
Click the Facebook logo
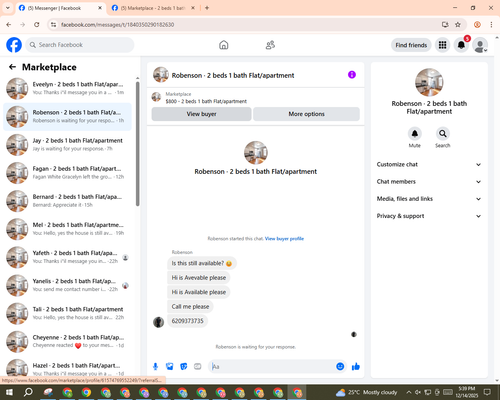coord(14,45)
